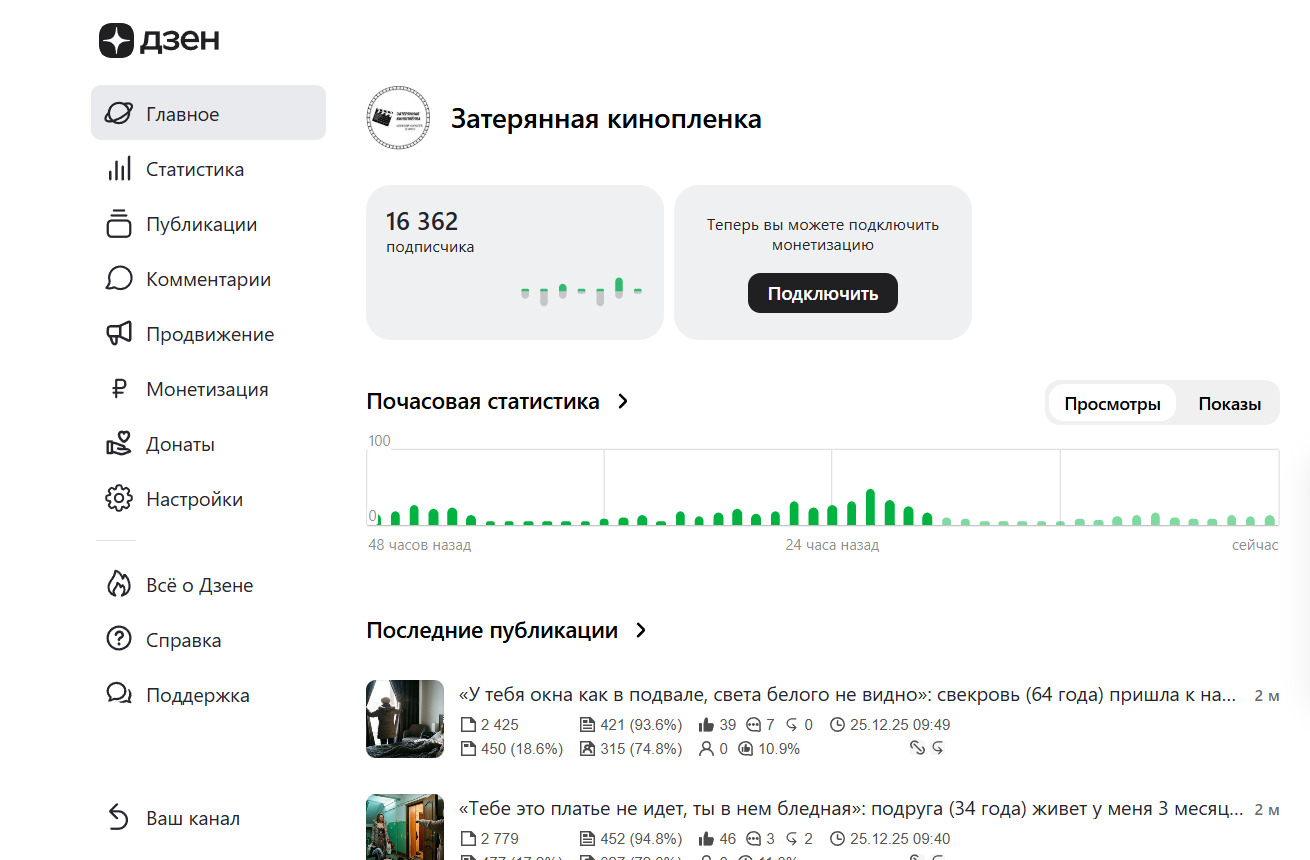Open the 16 362 подписчика subscribers card
Viewport: 1310px width, 860px height.
(515, 262)
